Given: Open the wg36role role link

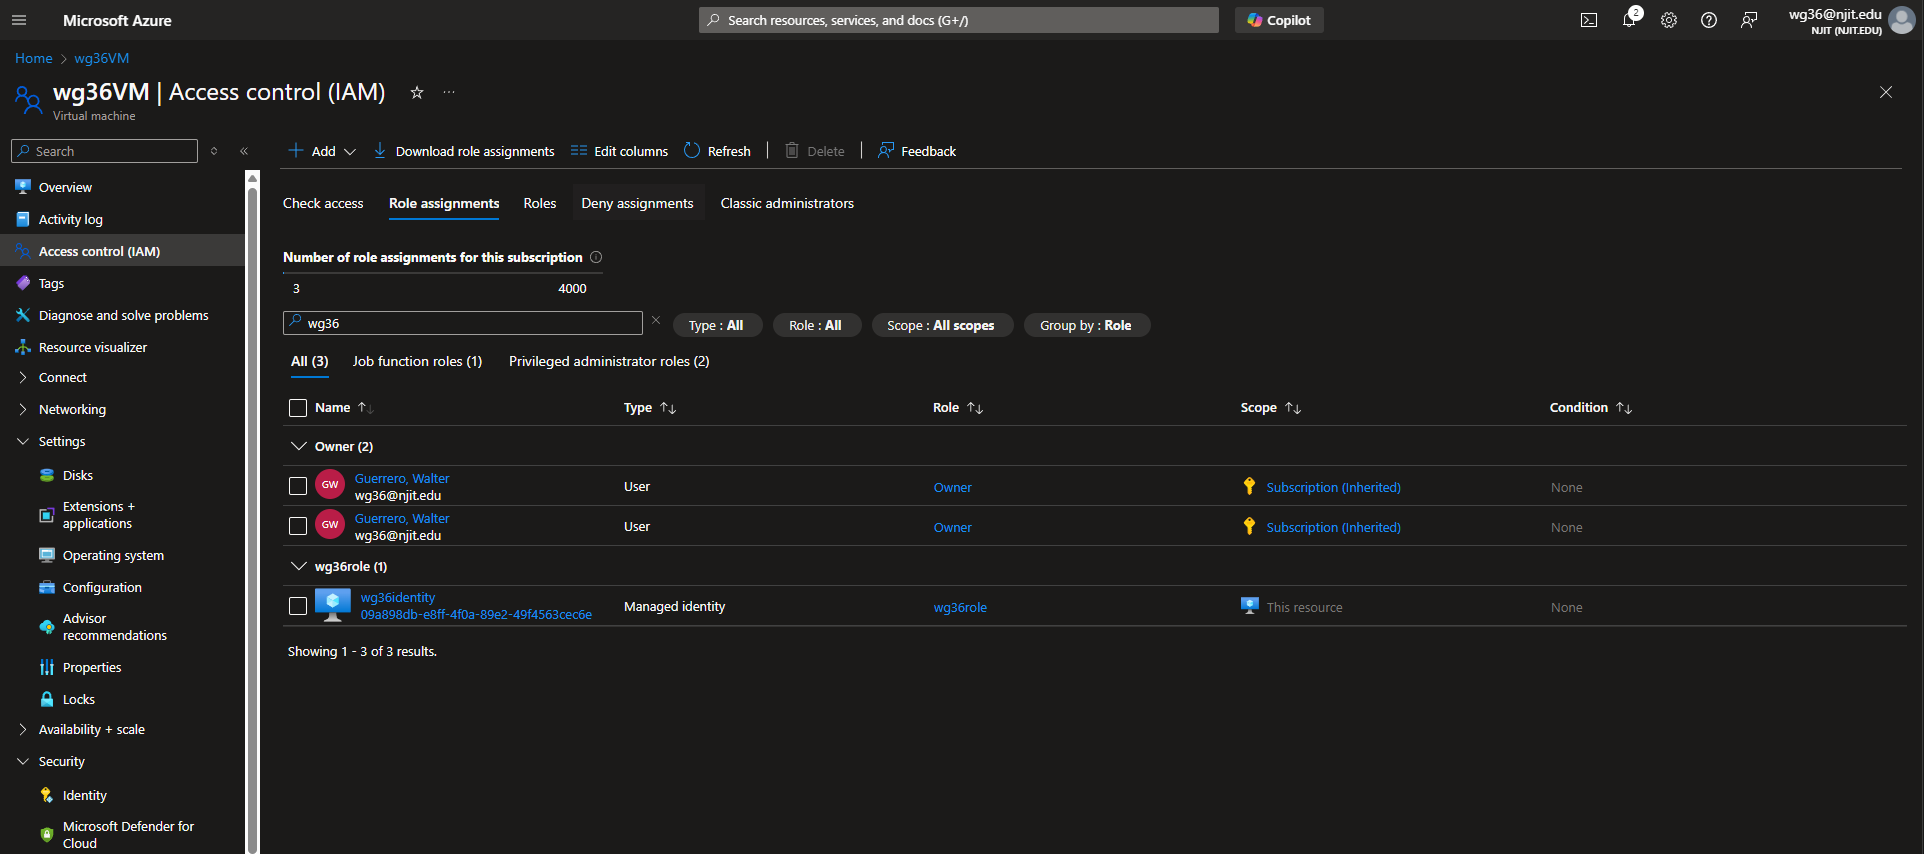Looking at the screenshot, I should pos(960,607).
